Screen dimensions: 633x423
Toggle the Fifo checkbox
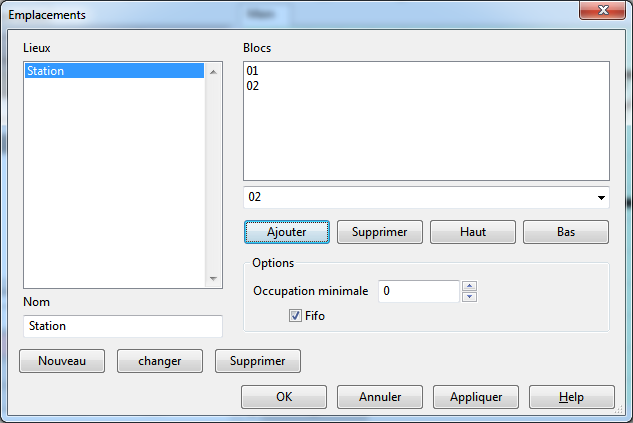coord(295,316)
